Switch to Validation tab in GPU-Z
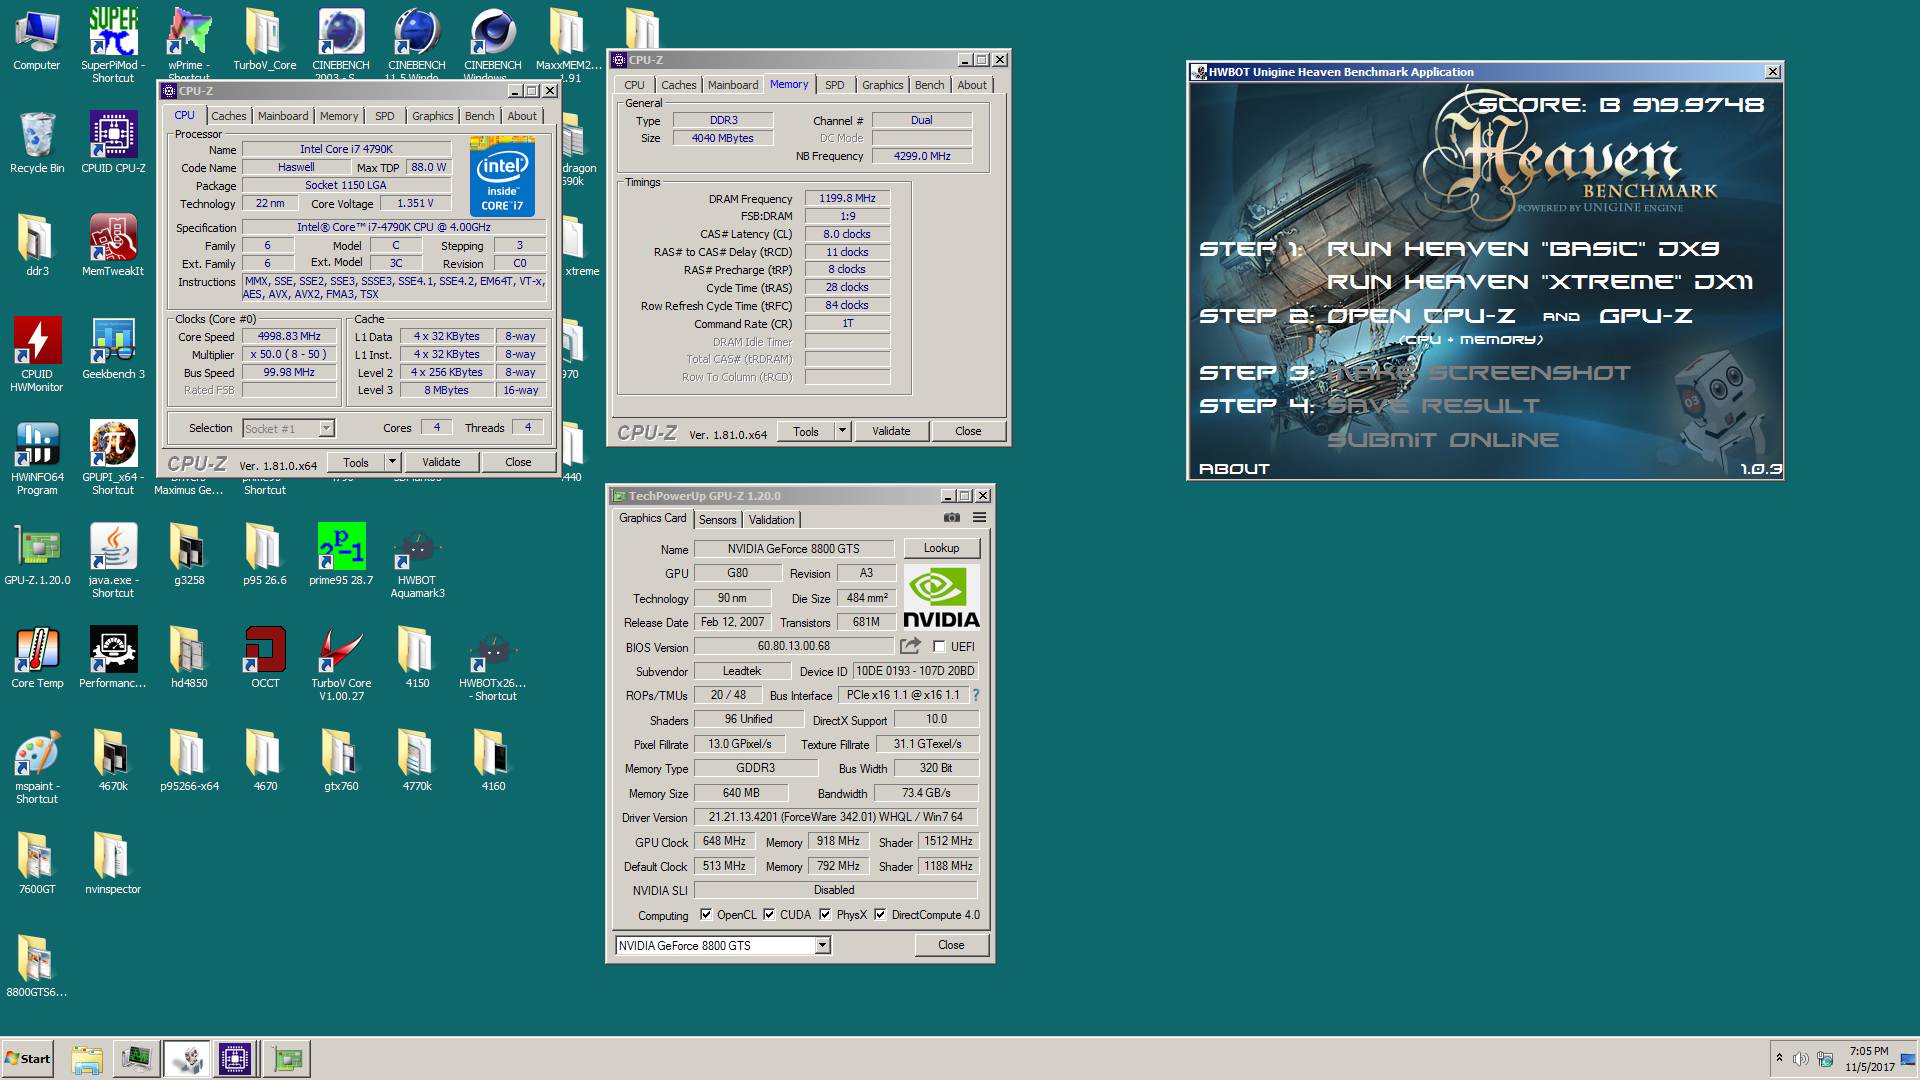 click(x=771, y=519)
